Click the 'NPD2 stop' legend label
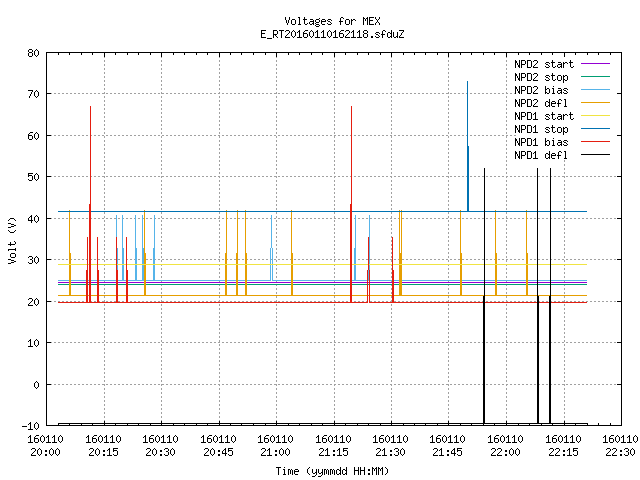This screenshot has width=640, height=480. click(x=541, y=77)
